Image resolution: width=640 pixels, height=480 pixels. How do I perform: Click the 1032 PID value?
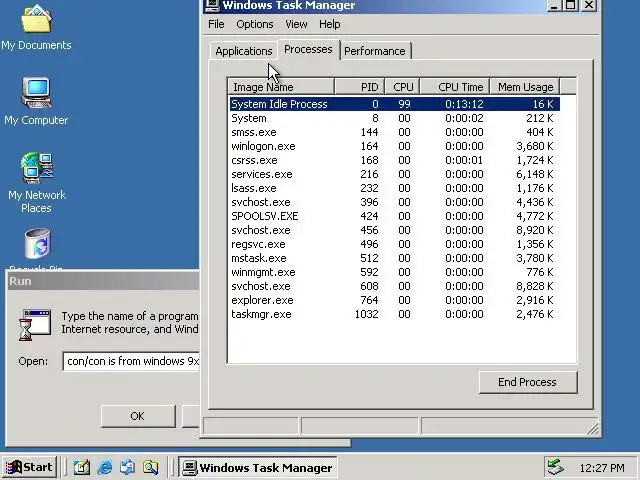click(x=367, y=314)
